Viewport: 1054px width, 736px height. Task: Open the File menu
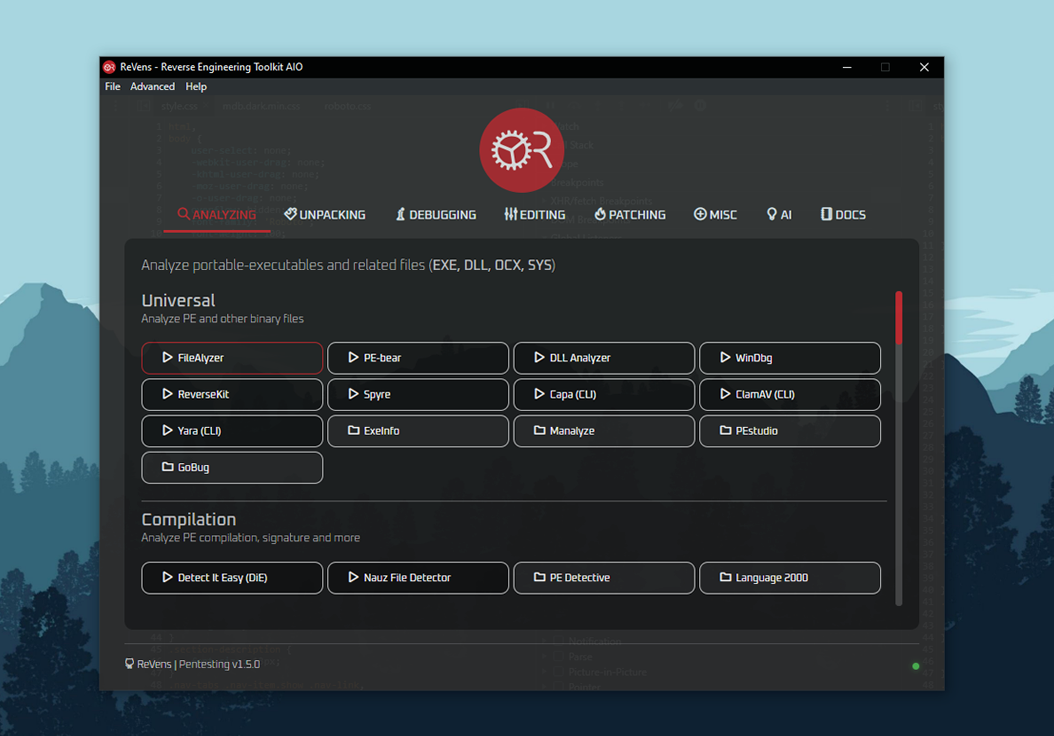coord(112,86)
